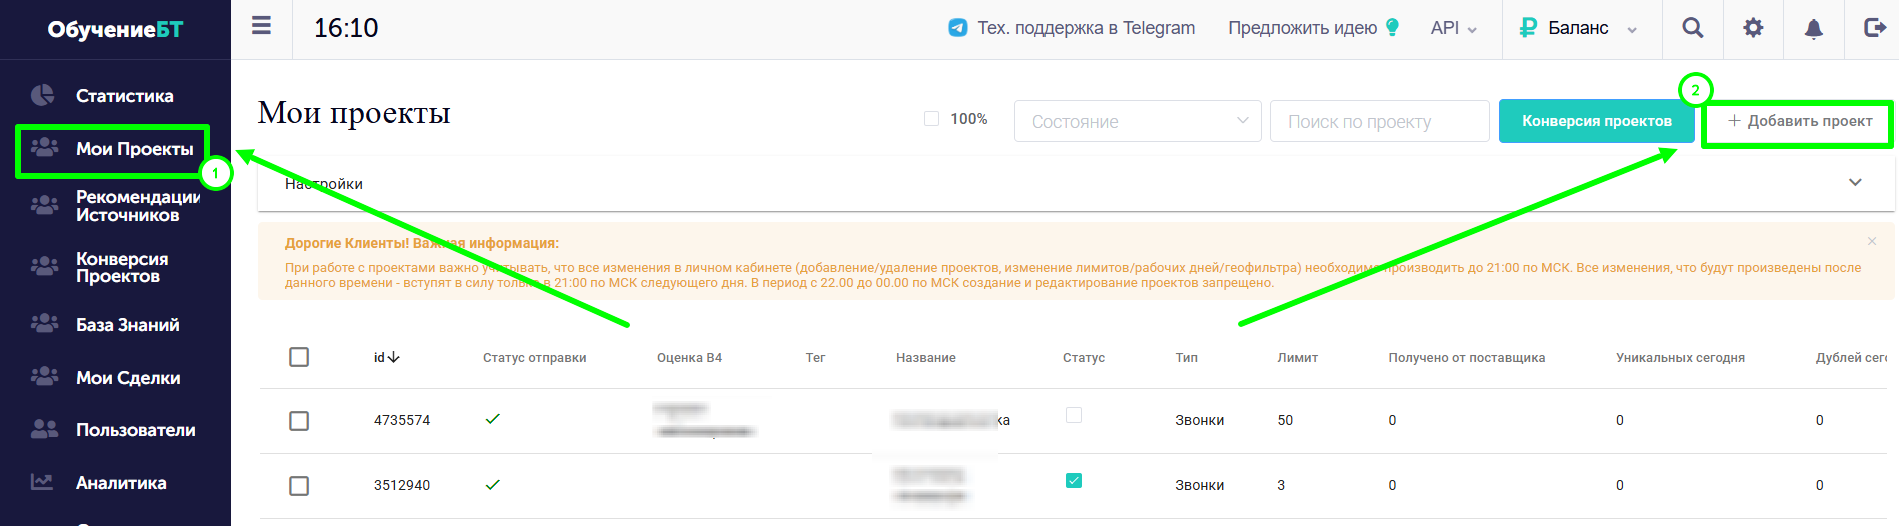Toggle the hamburger menu icon
The image size is (1899, 526).
[x=261, y=26]
